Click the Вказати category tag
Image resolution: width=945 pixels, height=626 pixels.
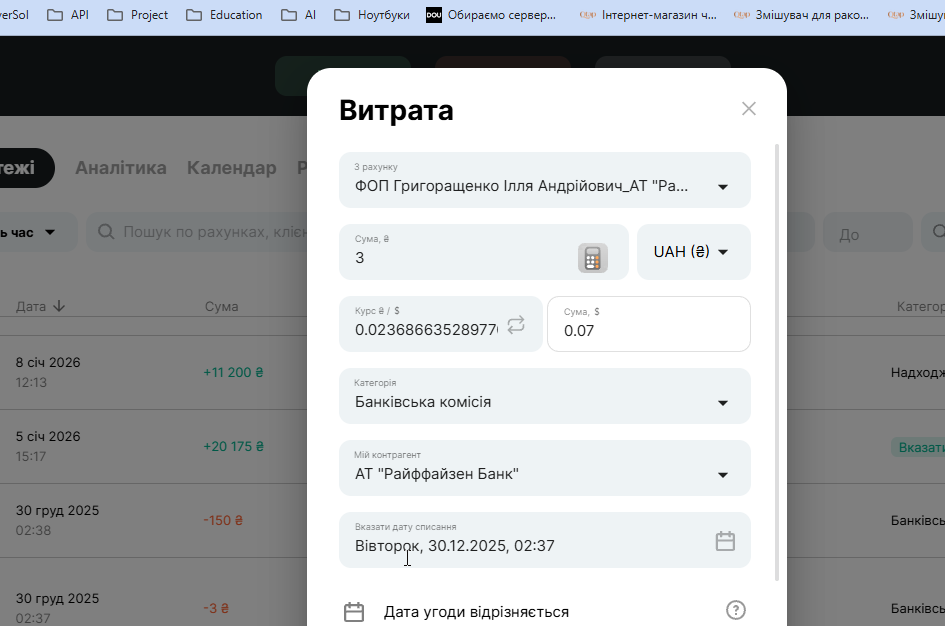point(918,447)
